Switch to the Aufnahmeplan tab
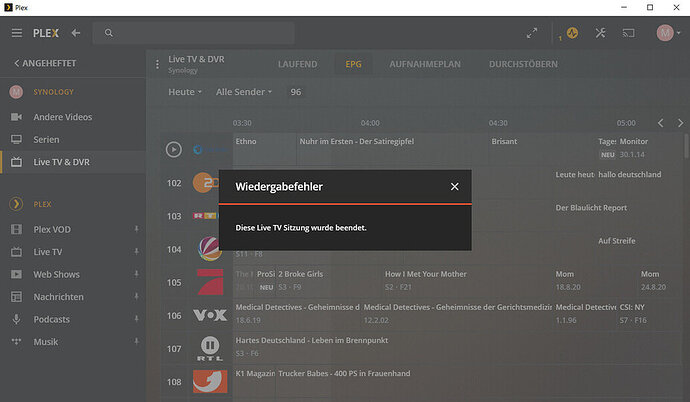Image resolution: width=690 pixels, height=402 pixels. 425,64
